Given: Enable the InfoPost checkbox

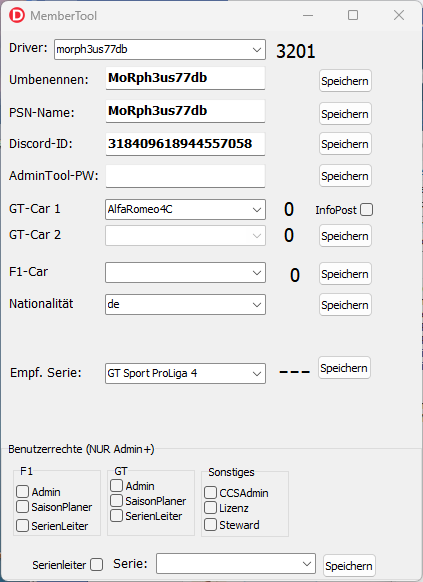Looking at the screenshot, I should 366,209.
